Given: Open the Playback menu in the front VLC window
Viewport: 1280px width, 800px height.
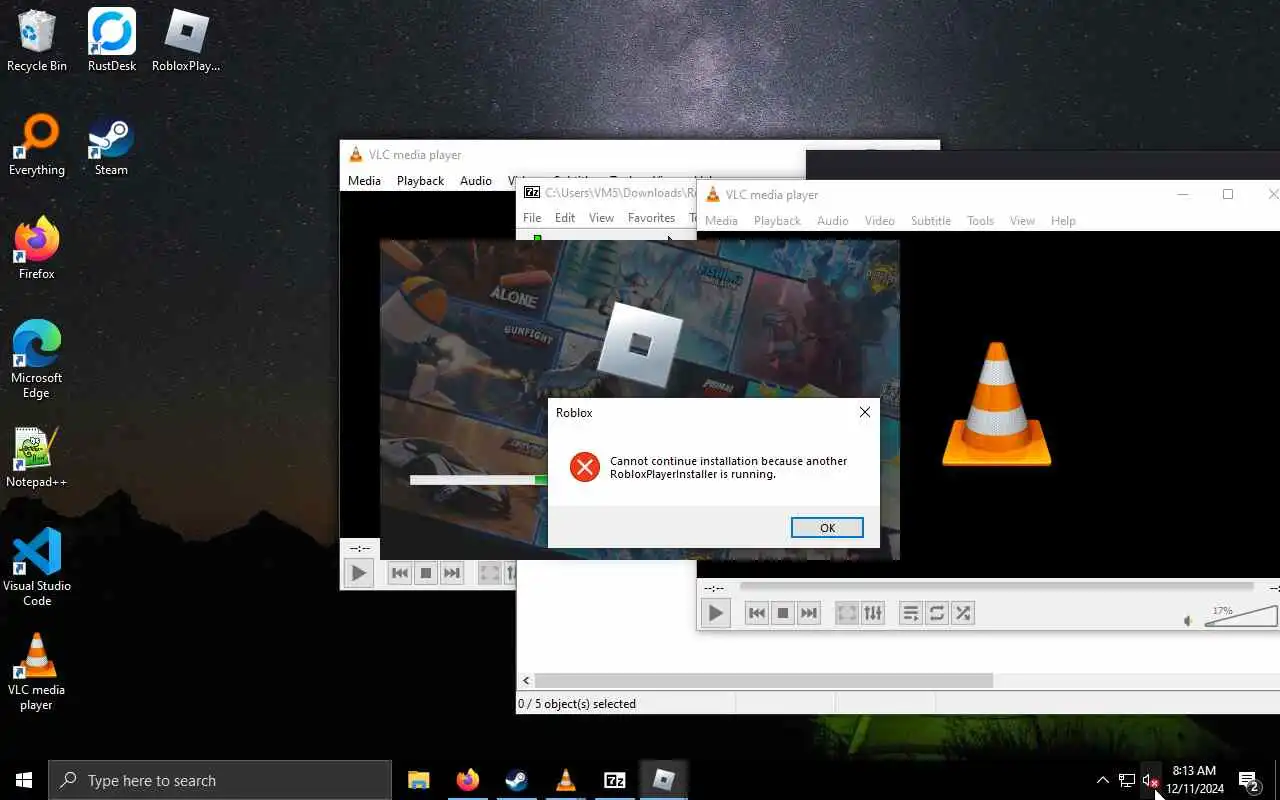Looking at the screenshot, I should [777, 221].
